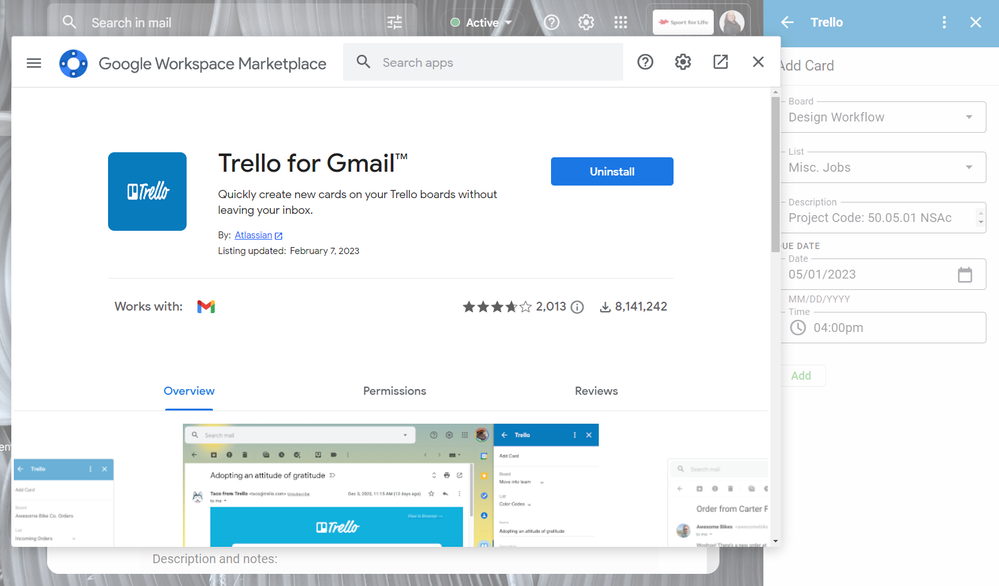Open Gmail support help icon

[552, 22]
